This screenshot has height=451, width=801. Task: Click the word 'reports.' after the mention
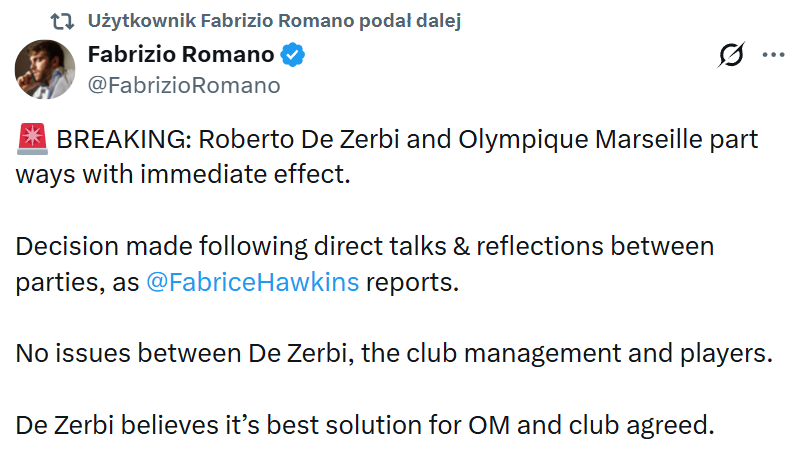click(412, 282)
